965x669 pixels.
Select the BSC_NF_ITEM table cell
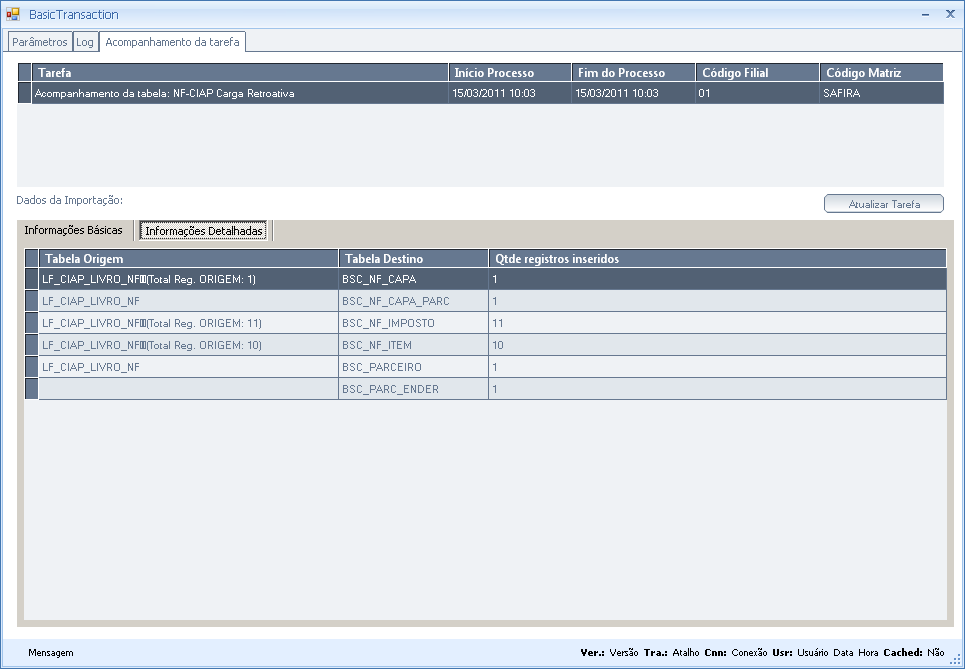coord(412,345)
